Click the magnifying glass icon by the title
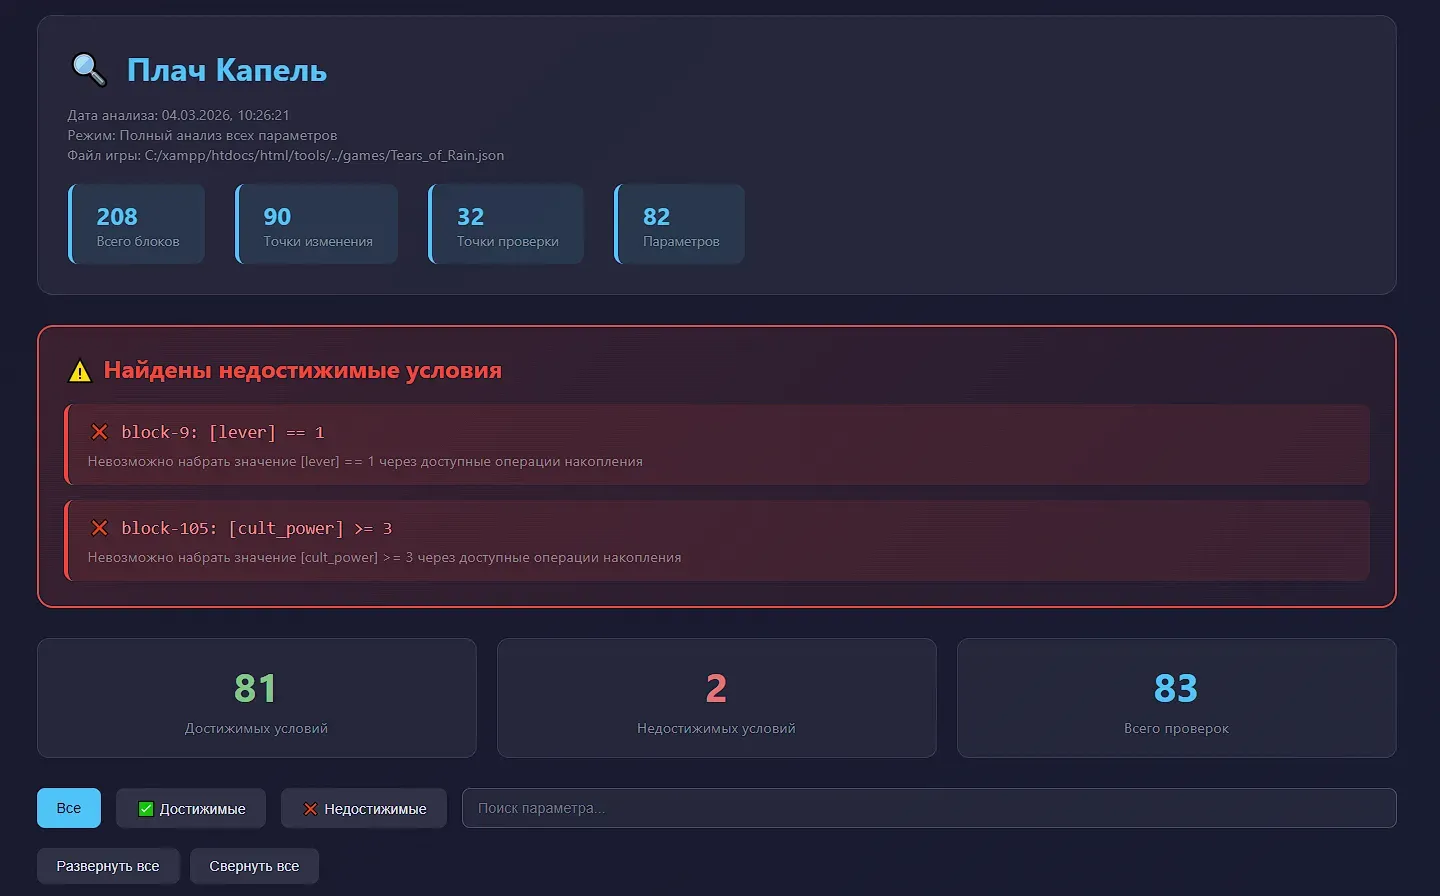The height and width of the screenshot is (896, 1440). coord(89,70)
